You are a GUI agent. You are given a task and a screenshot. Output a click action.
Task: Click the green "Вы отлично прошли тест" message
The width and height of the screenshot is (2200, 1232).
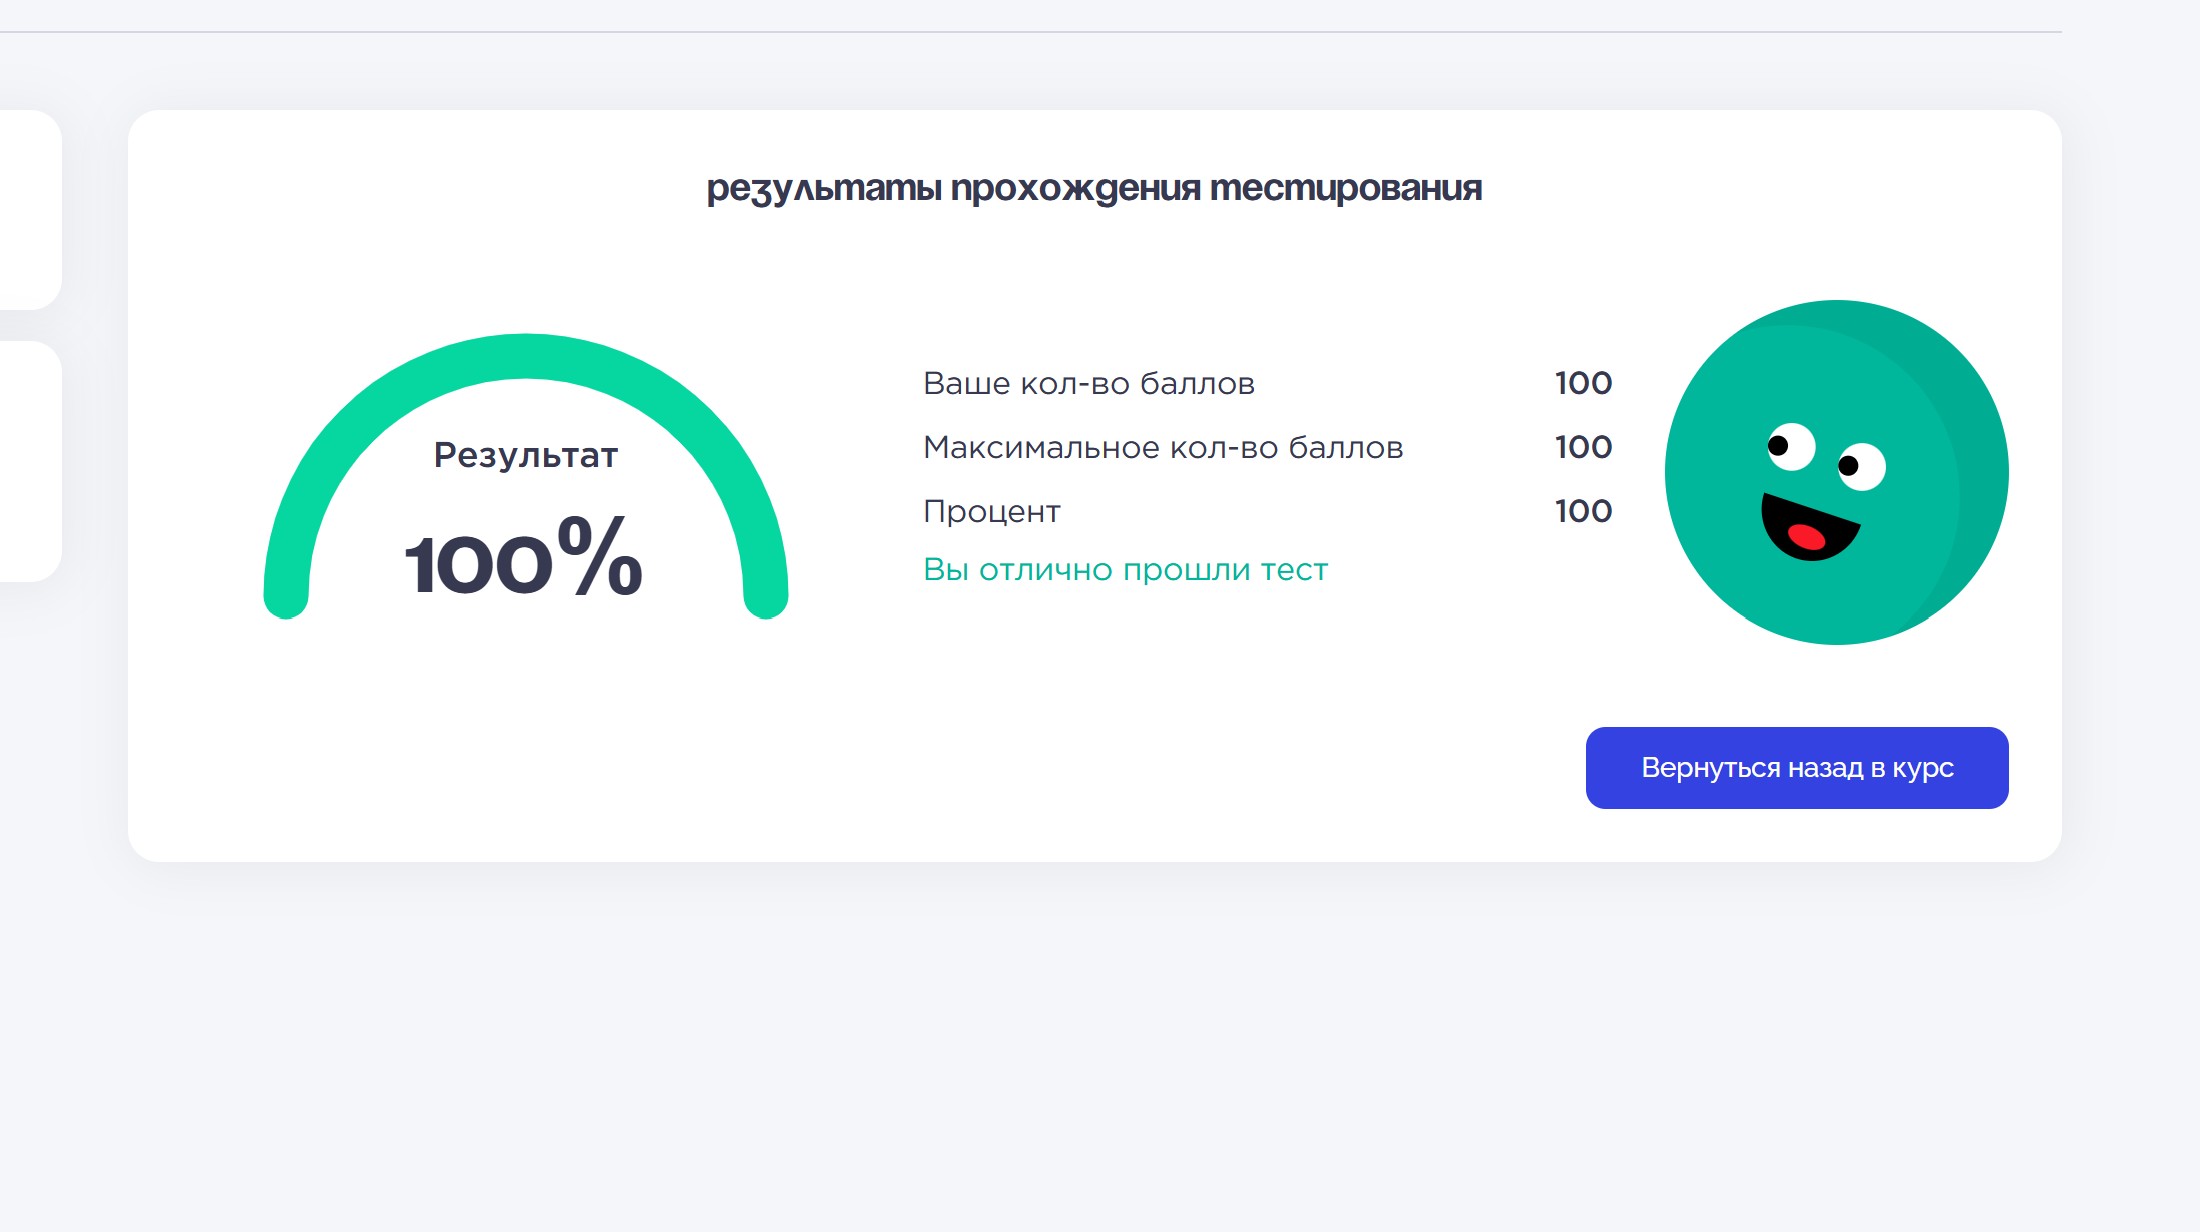(1125, 570)
